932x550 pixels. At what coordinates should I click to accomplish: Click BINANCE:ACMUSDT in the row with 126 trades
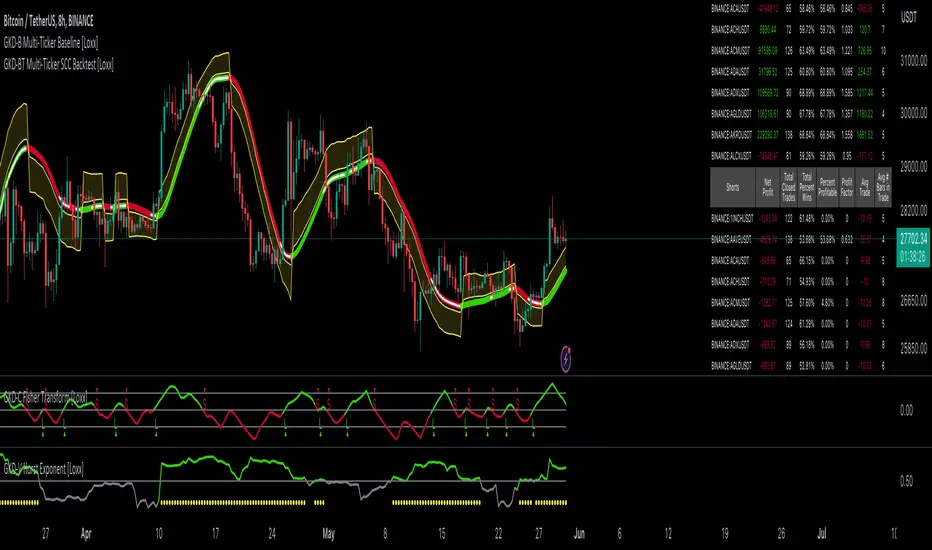point(731,51)
